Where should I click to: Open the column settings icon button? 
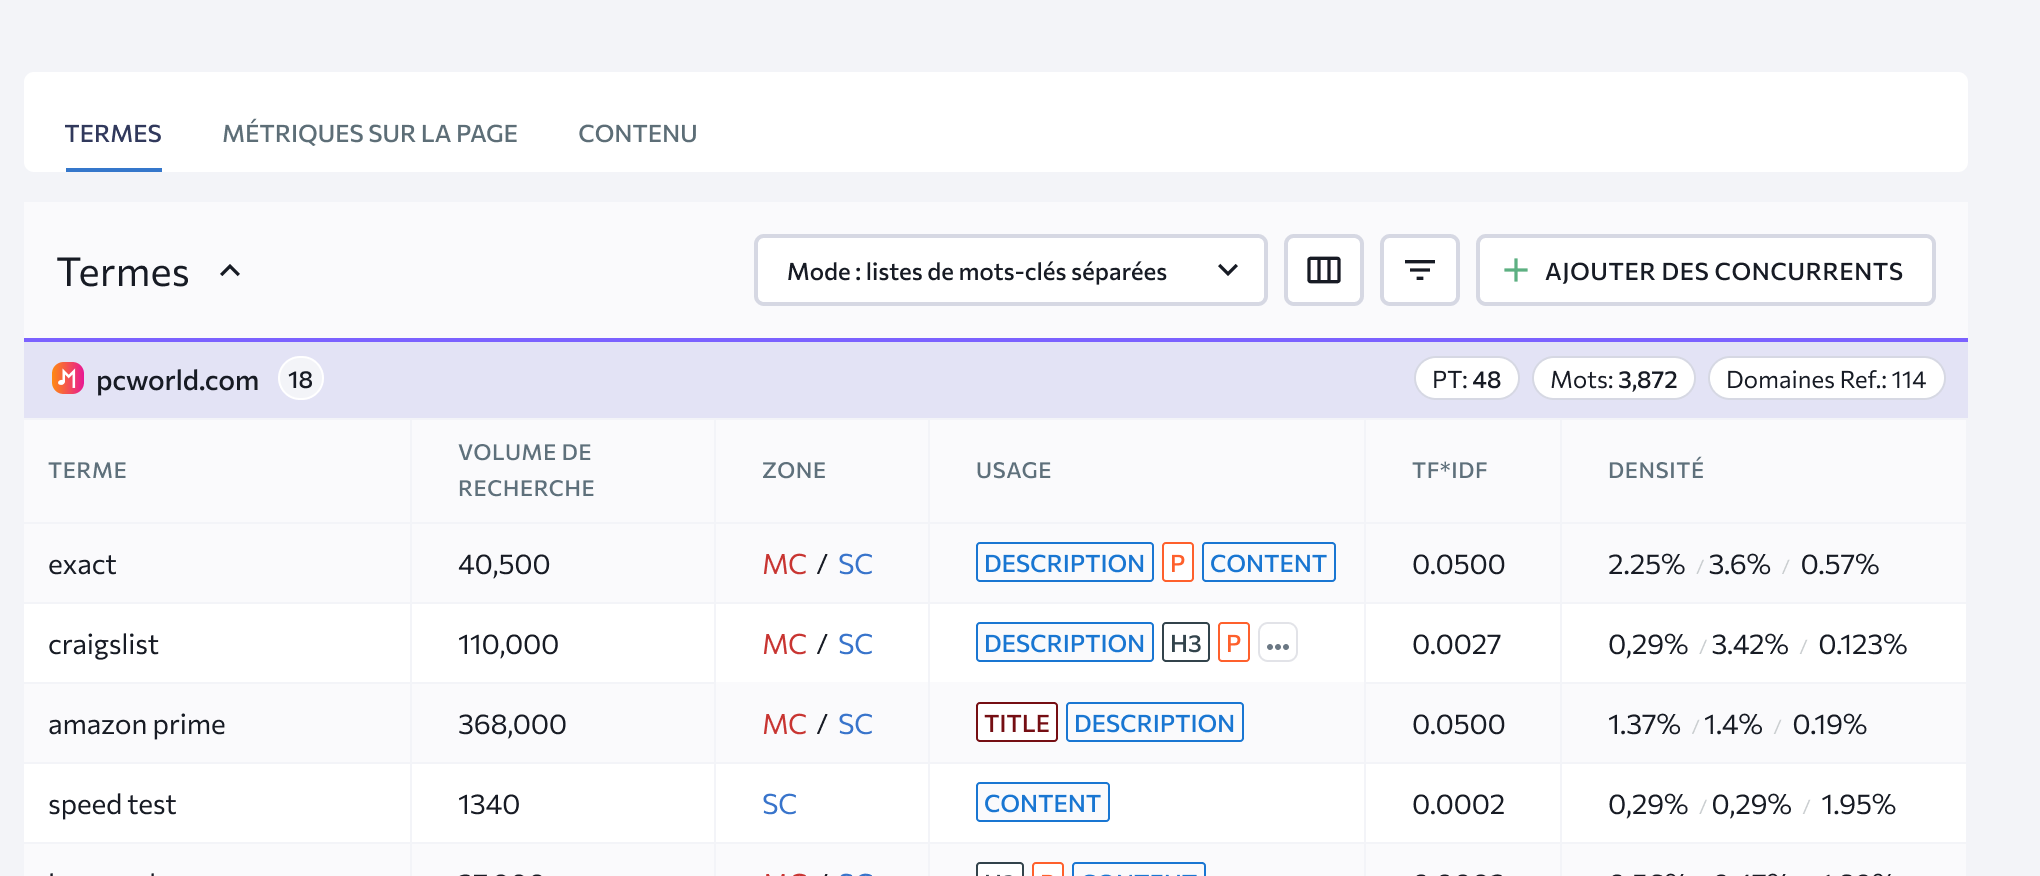click(1323, 270)
